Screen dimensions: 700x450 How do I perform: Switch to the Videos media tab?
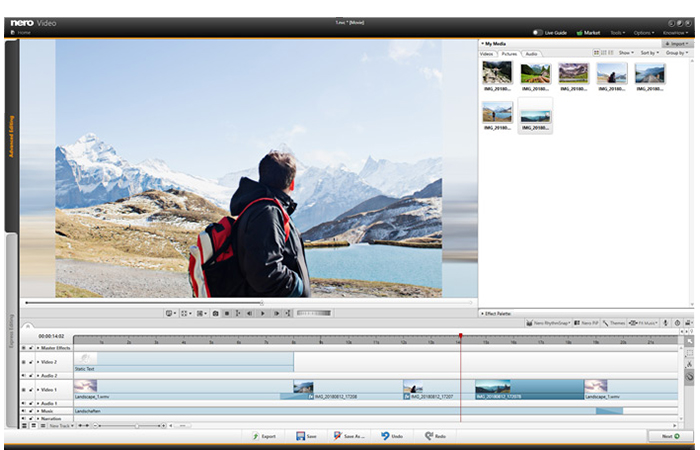coord(486,53)
